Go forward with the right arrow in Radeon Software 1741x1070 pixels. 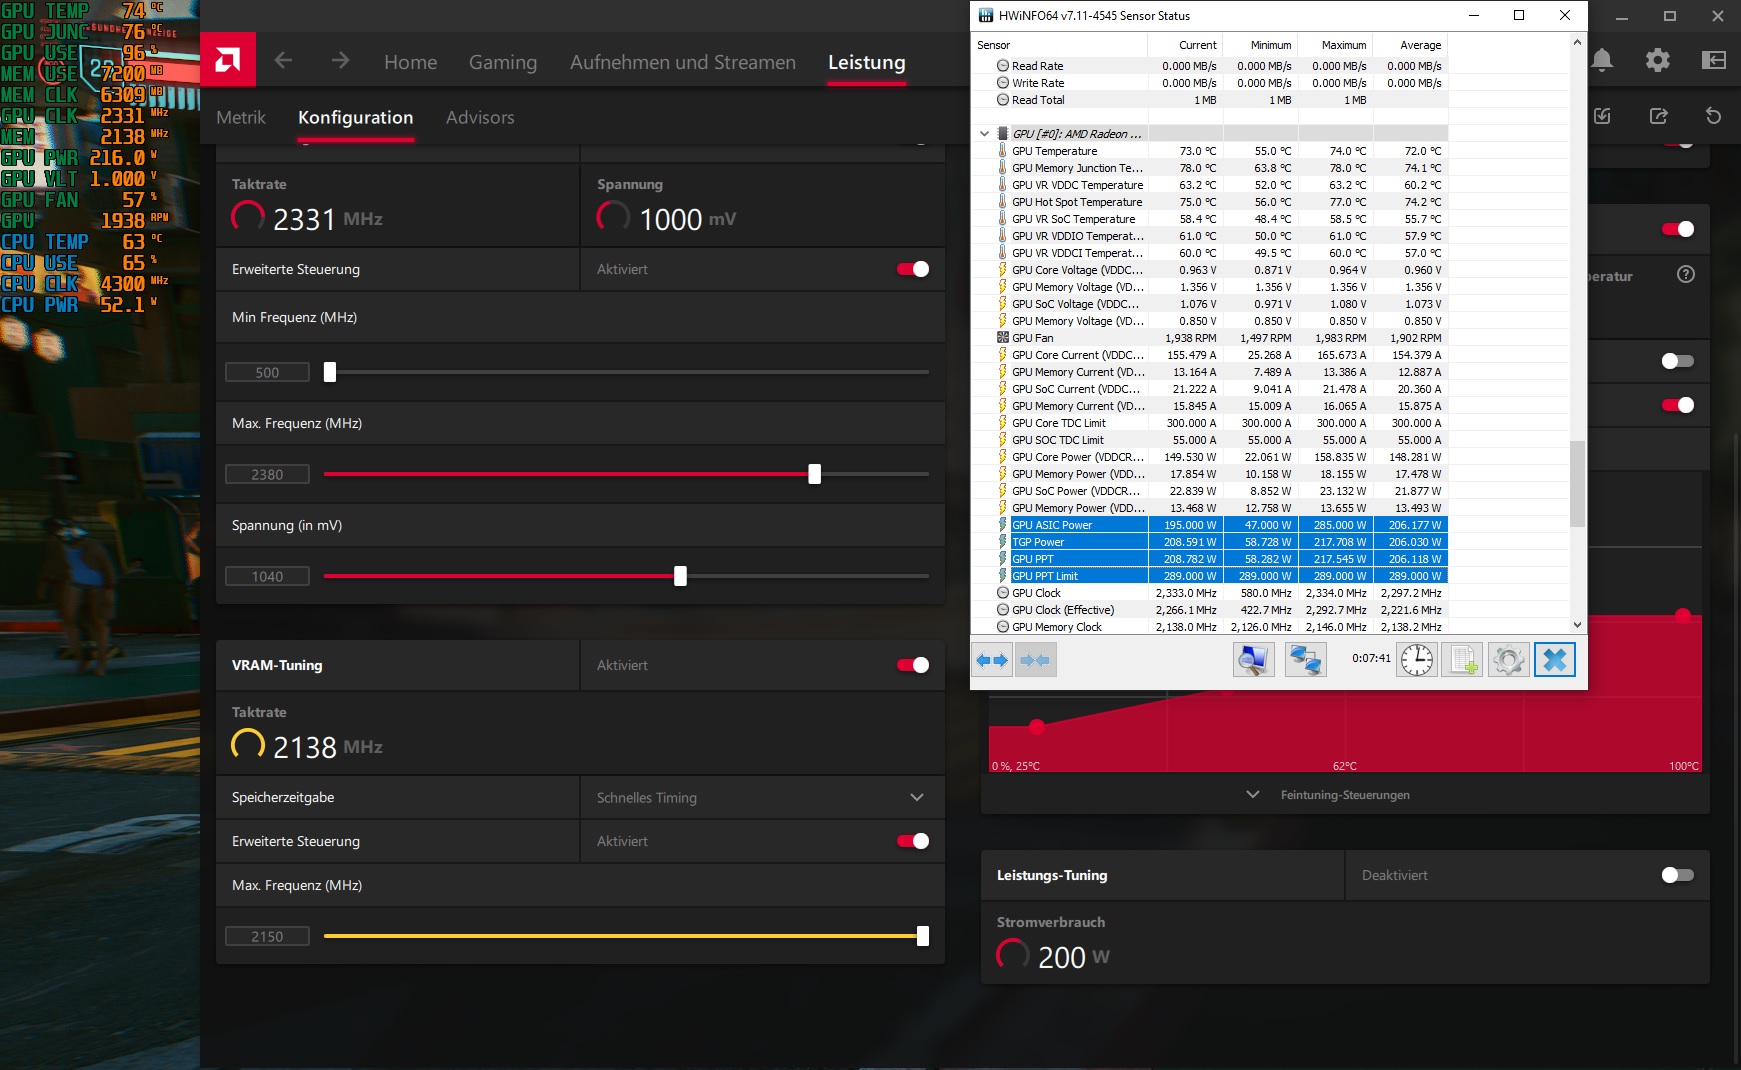(341, 61)
